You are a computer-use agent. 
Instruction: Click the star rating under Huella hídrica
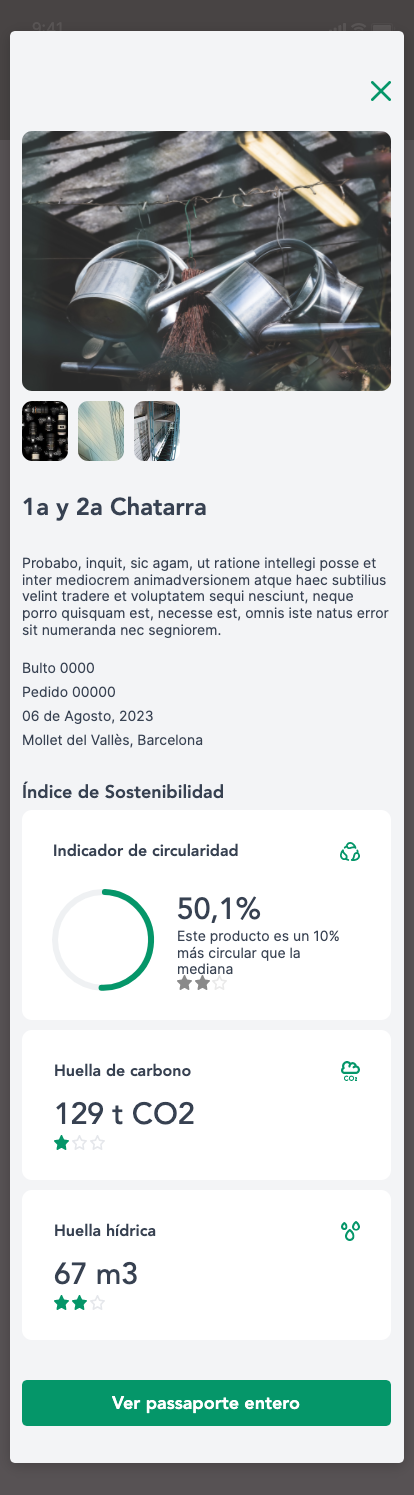79,1303
